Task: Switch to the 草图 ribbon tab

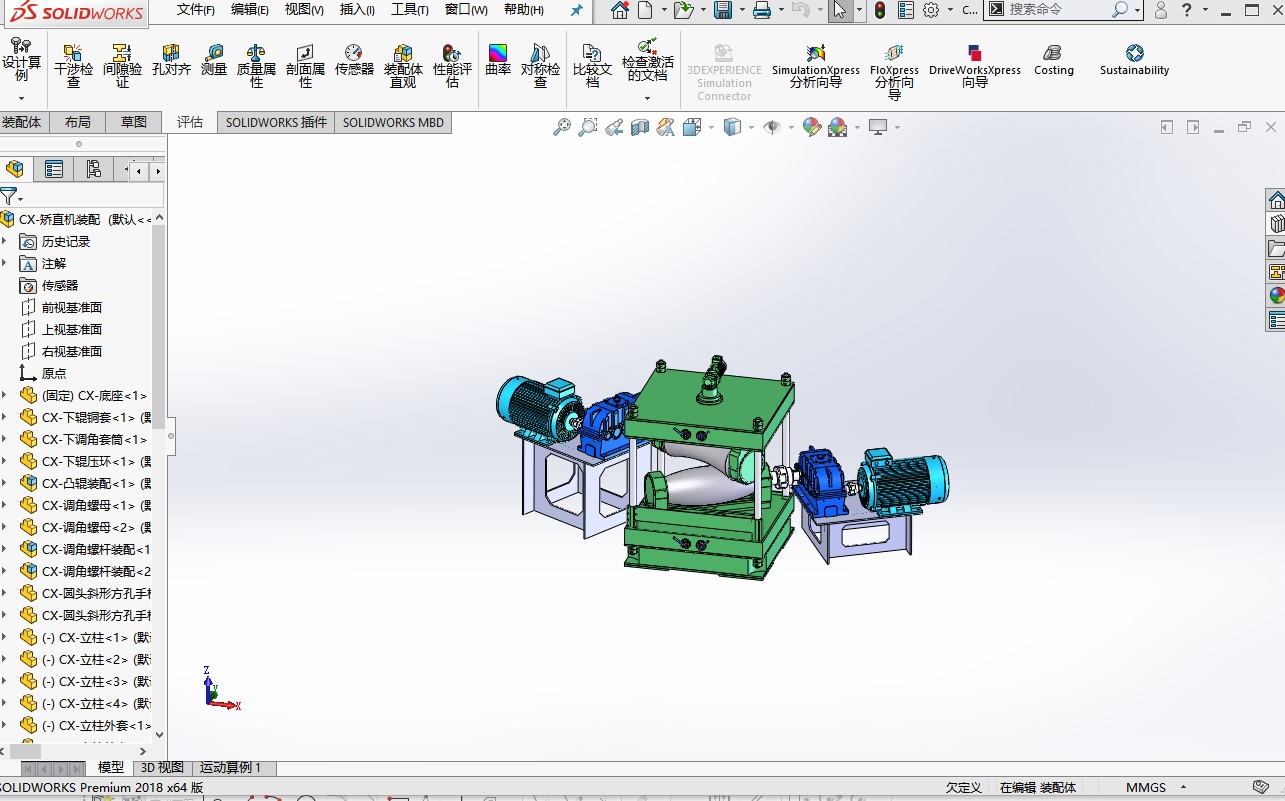Action: (x=133, y=122)
